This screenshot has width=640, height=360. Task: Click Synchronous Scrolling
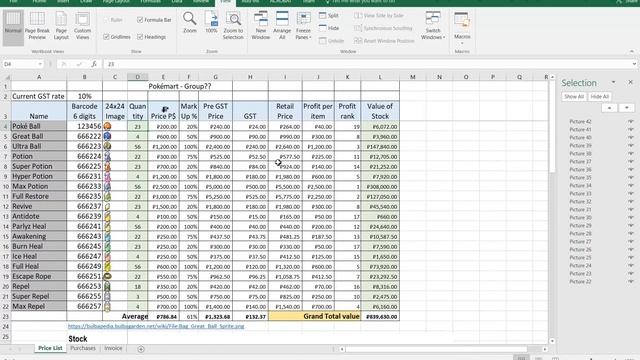(383, 28)
